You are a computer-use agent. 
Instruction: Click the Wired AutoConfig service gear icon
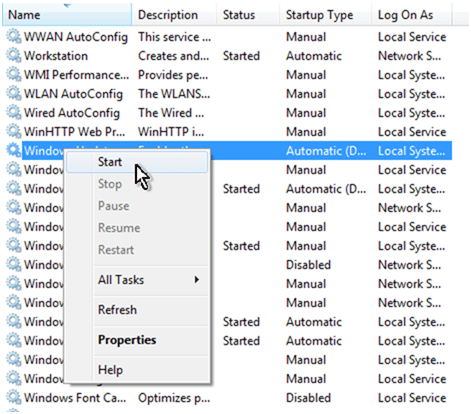tap(14, 112)
